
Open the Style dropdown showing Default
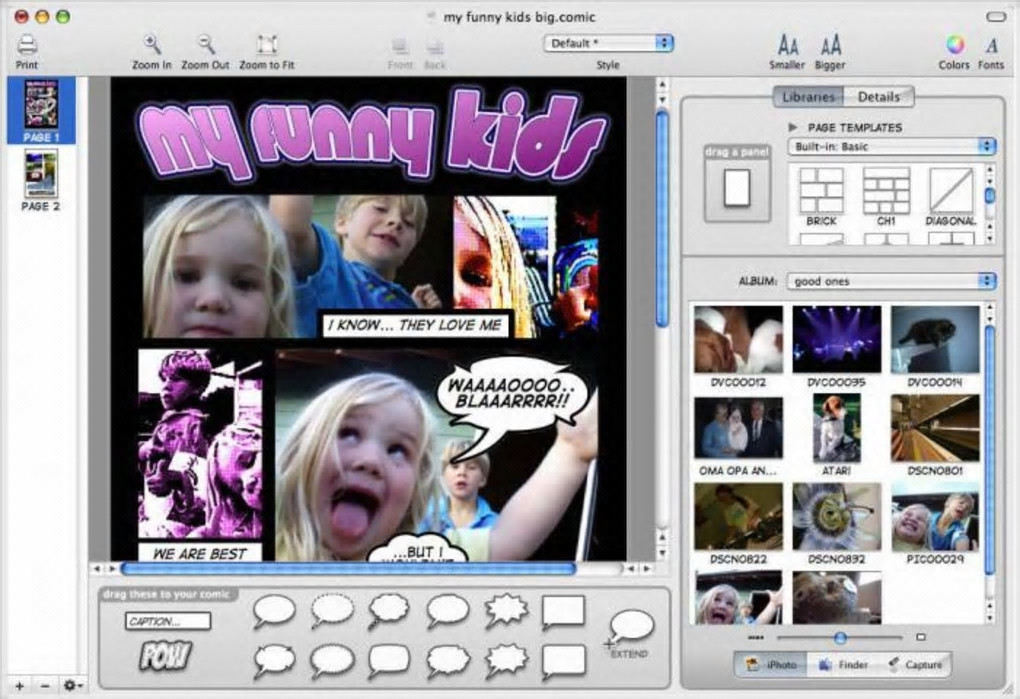click(608, 44)
